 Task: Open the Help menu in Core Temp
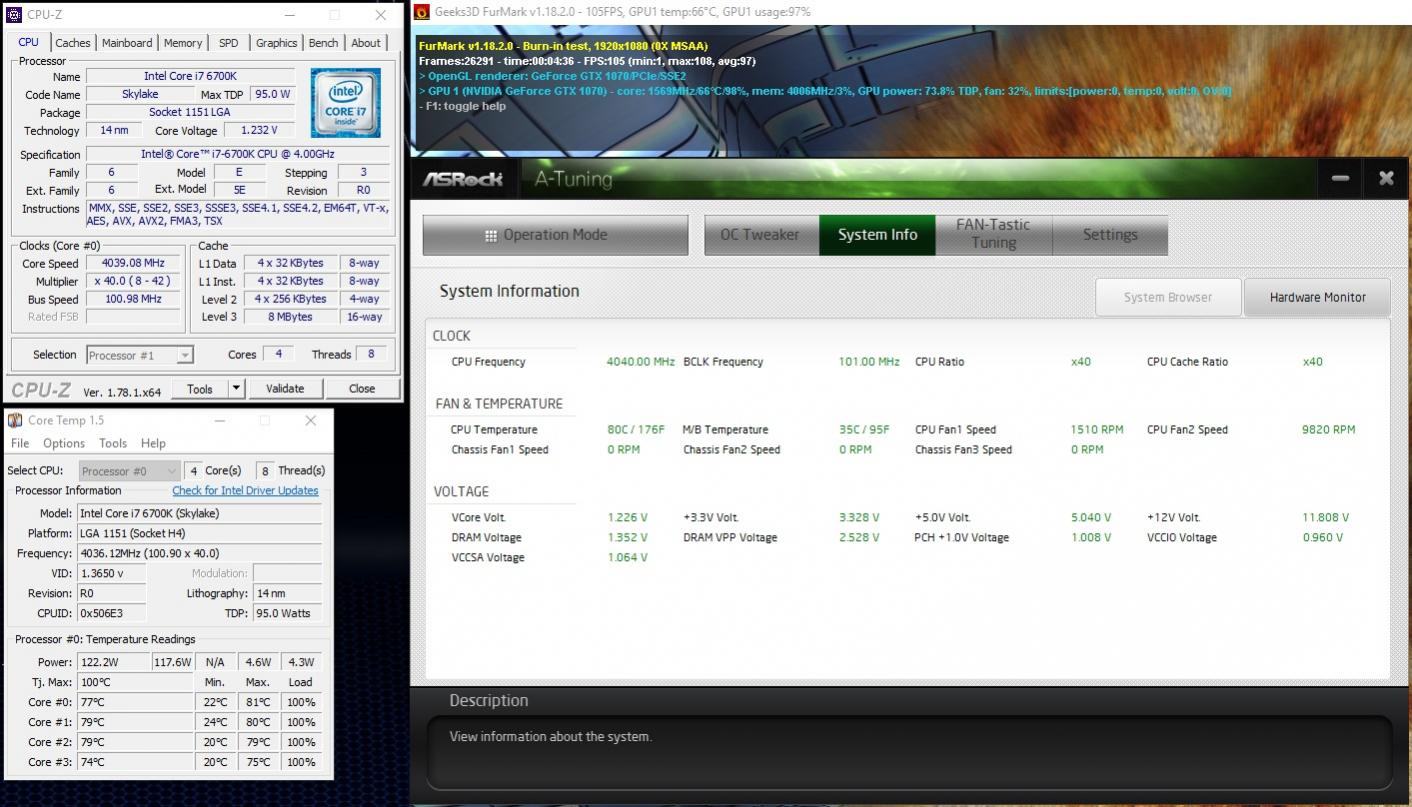[x=153, y=443]
